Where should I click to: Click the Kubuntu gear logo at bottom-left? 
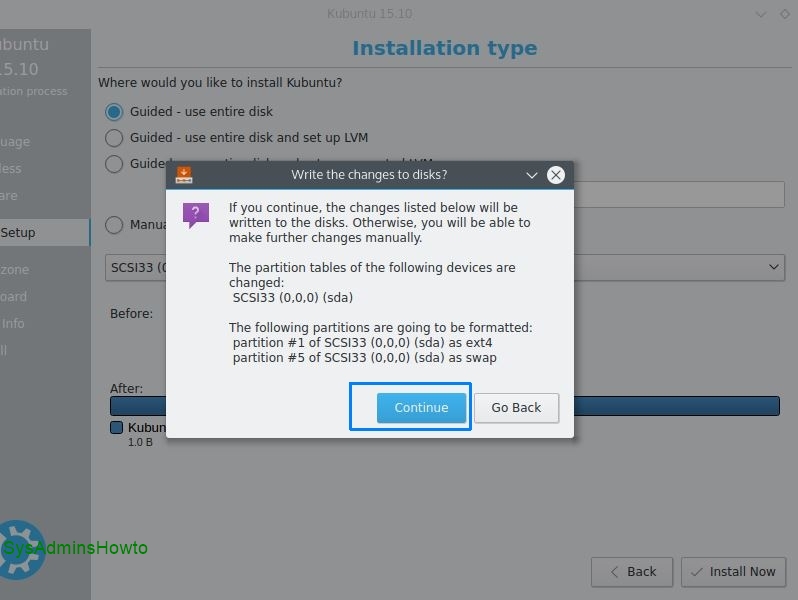point(20,548)
